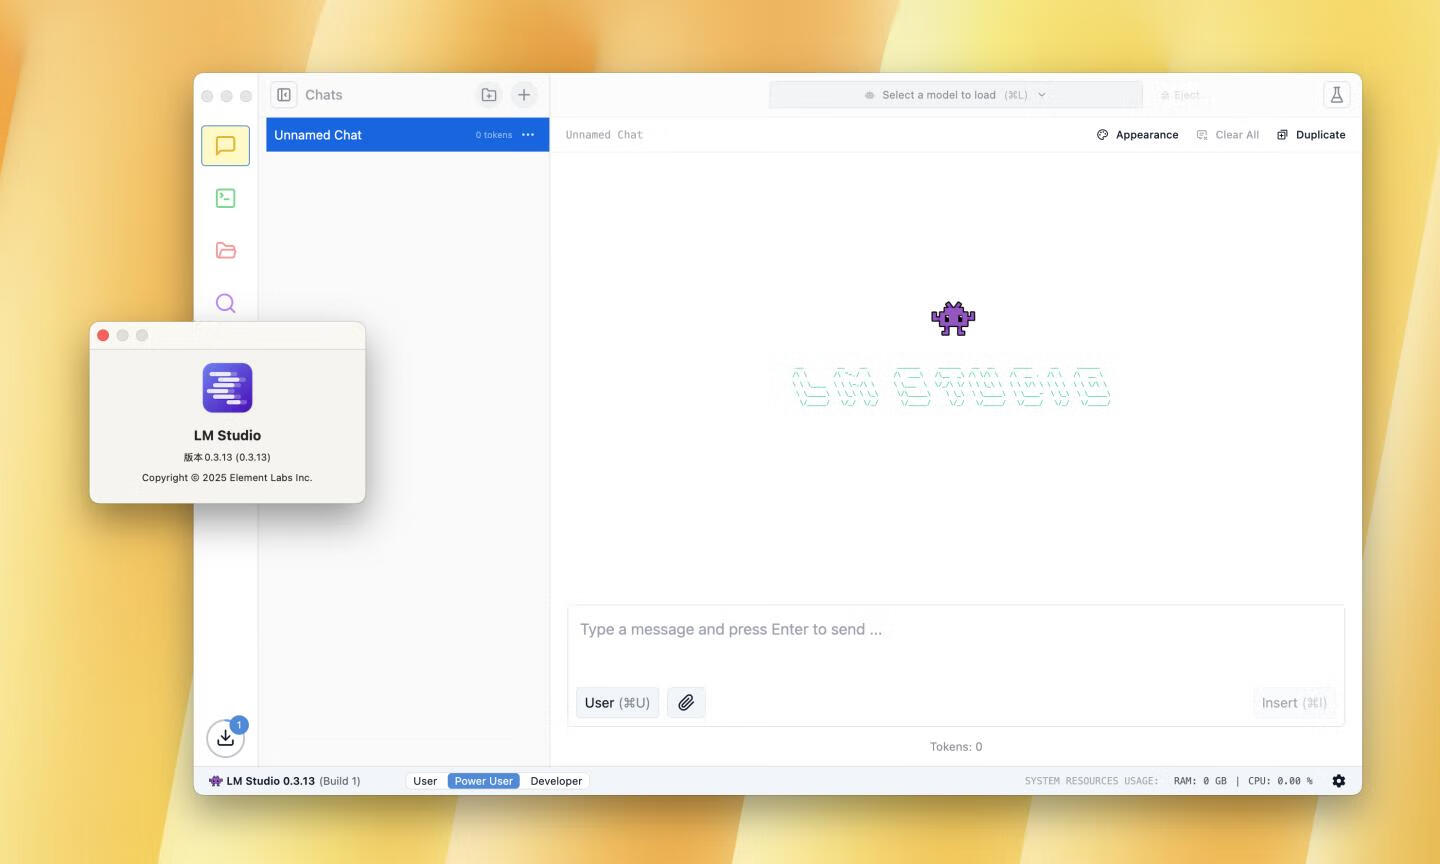Click the Tokens: 0 counter
Viewport: 1440px width, 864px height.
pyautogui.click(x=956, y=747)
